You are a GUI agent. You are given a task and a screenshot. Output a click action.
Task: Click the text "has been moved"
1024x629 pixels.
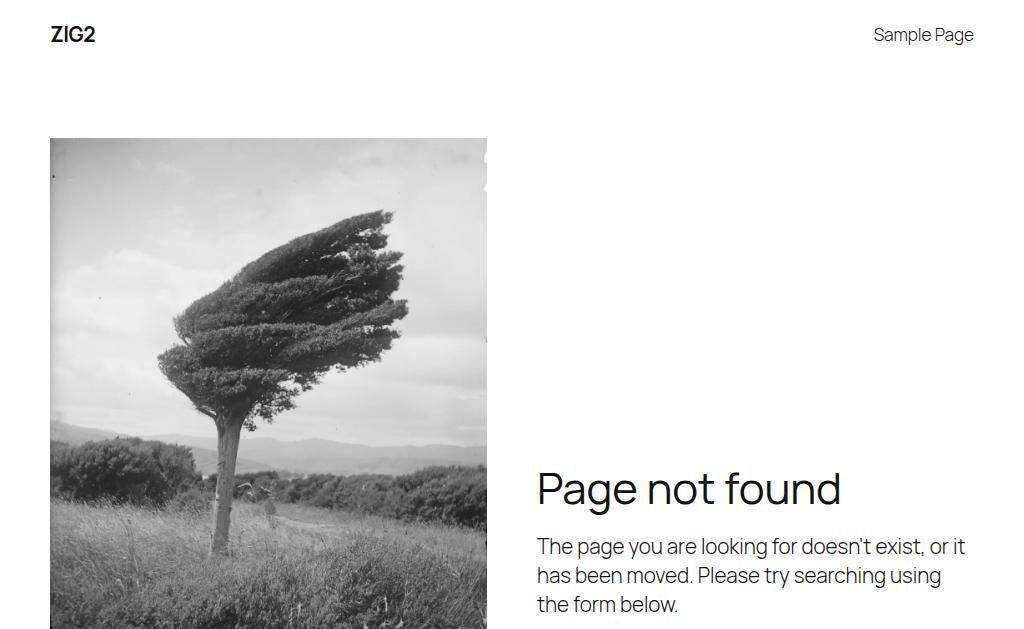[614, 575]
